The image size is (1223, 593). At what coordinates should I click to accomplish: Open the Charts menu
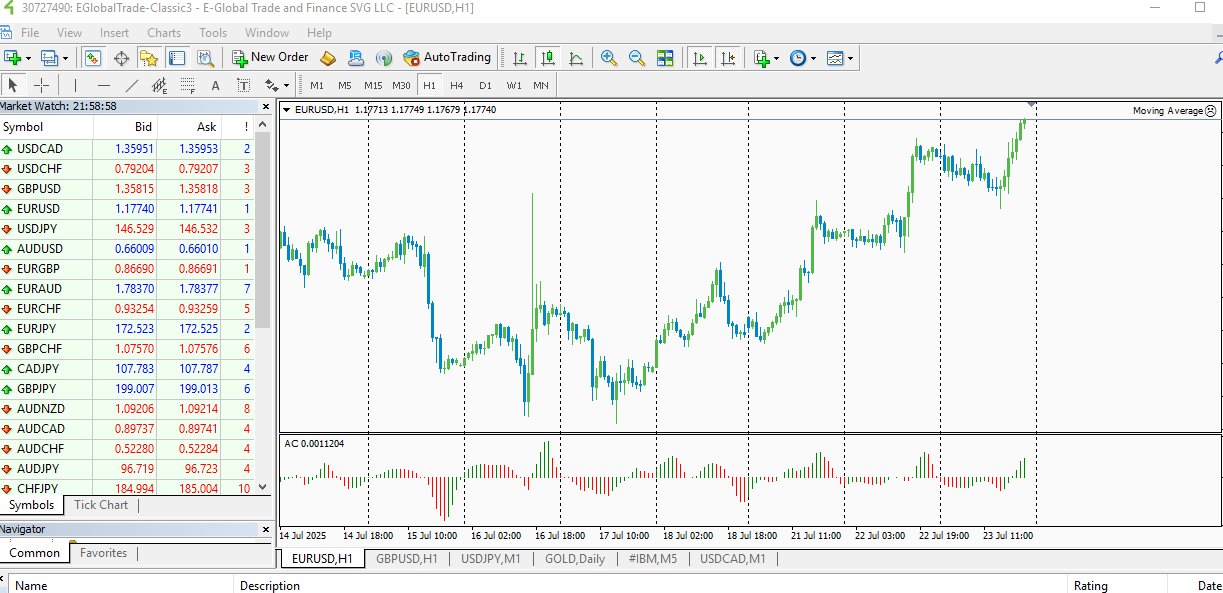164,32
